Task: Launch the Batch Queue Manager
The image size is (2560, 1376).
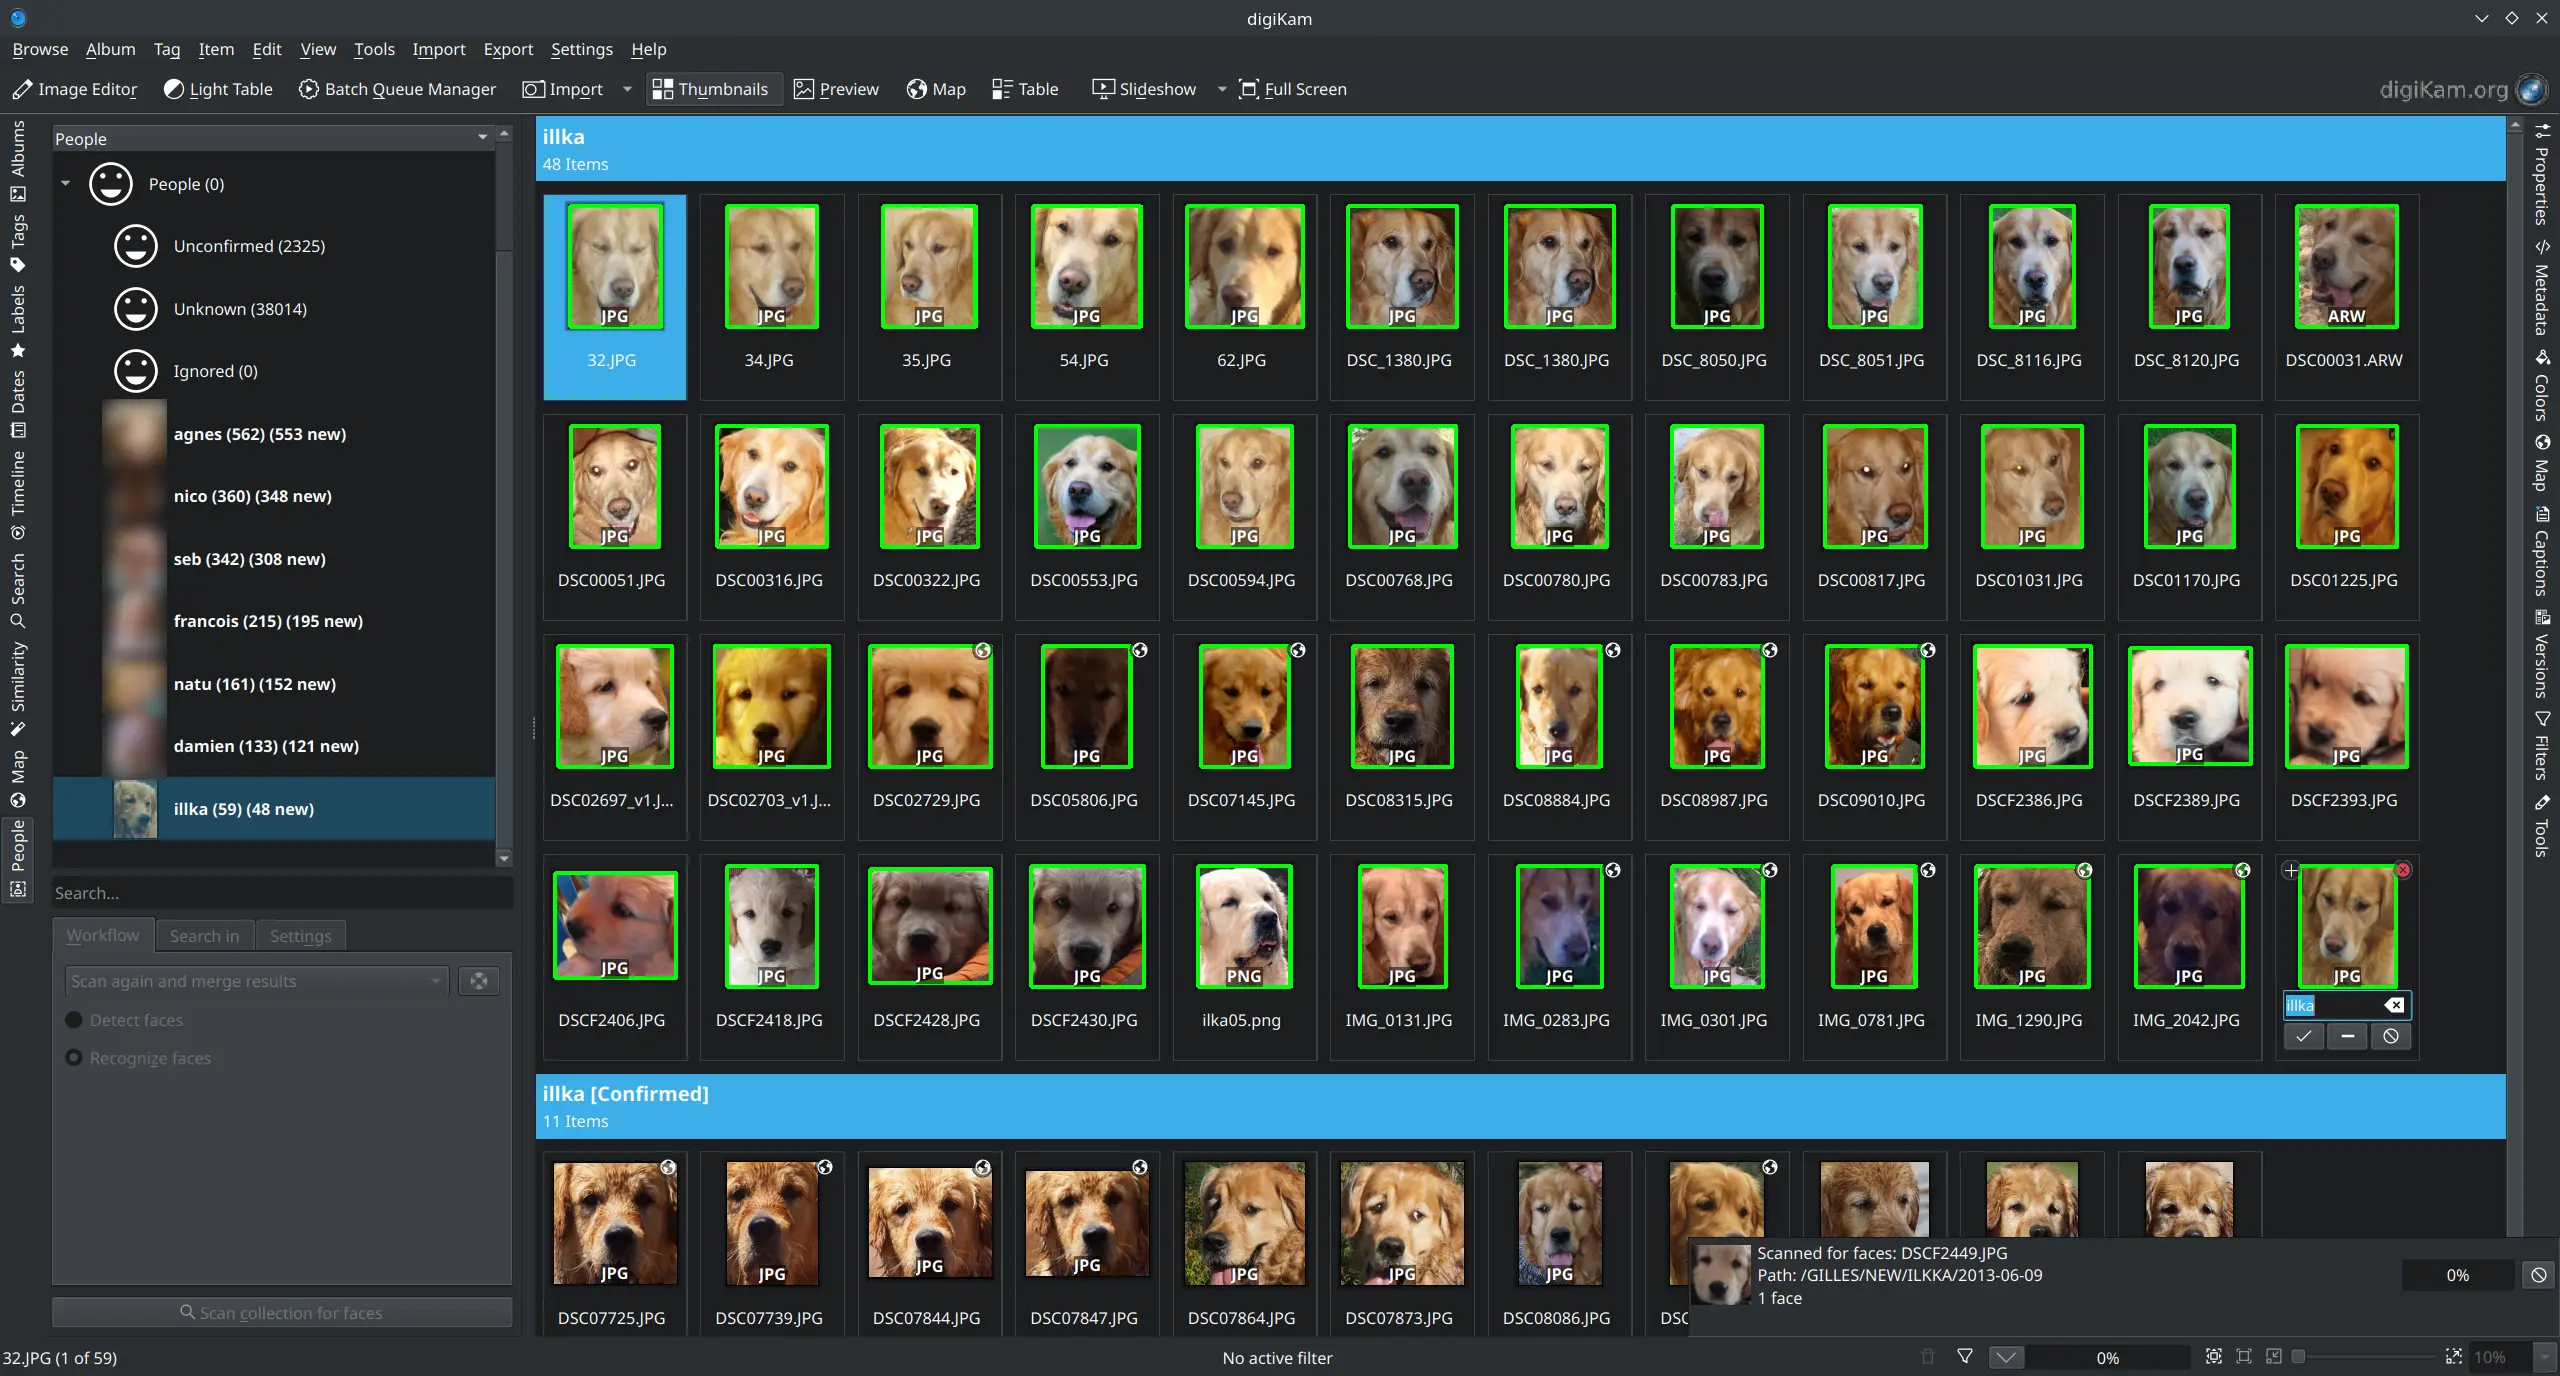Action: click(396, 89)
